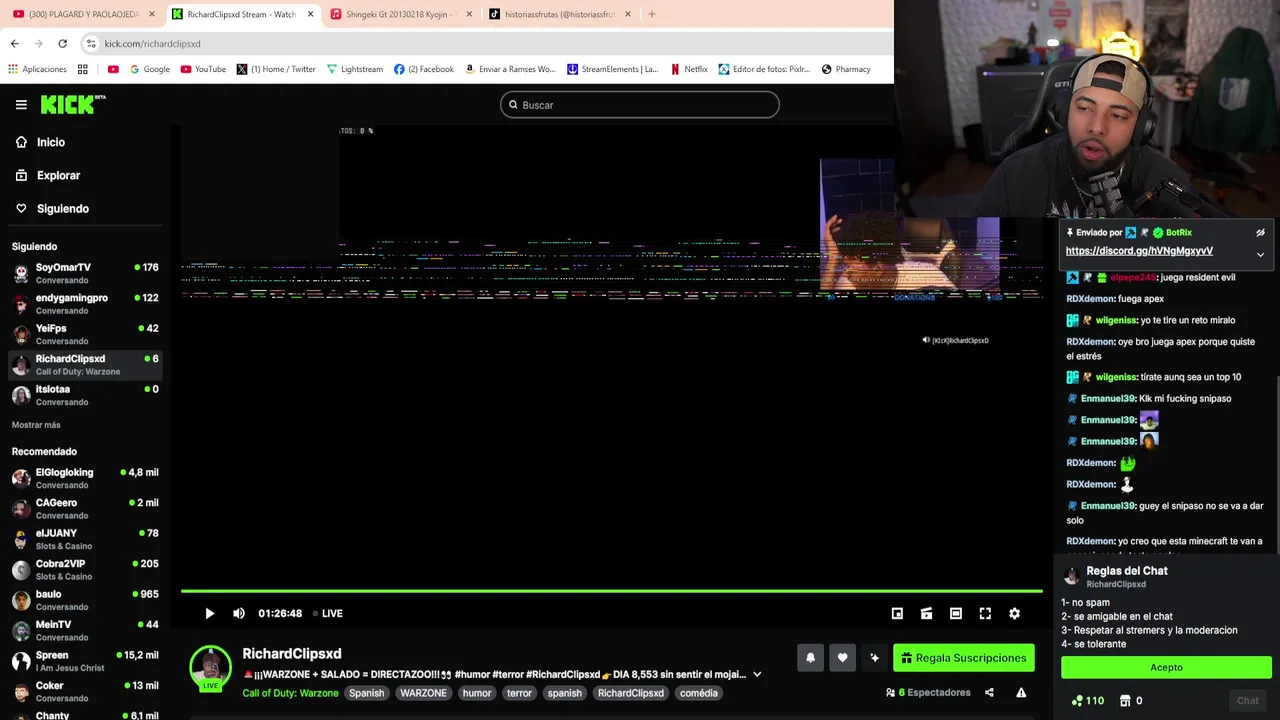Switch to Shingeki Gt Kyojin tab
This screenshot has width=1280, height=720.
pyautogui.click(x=401, y=14)
